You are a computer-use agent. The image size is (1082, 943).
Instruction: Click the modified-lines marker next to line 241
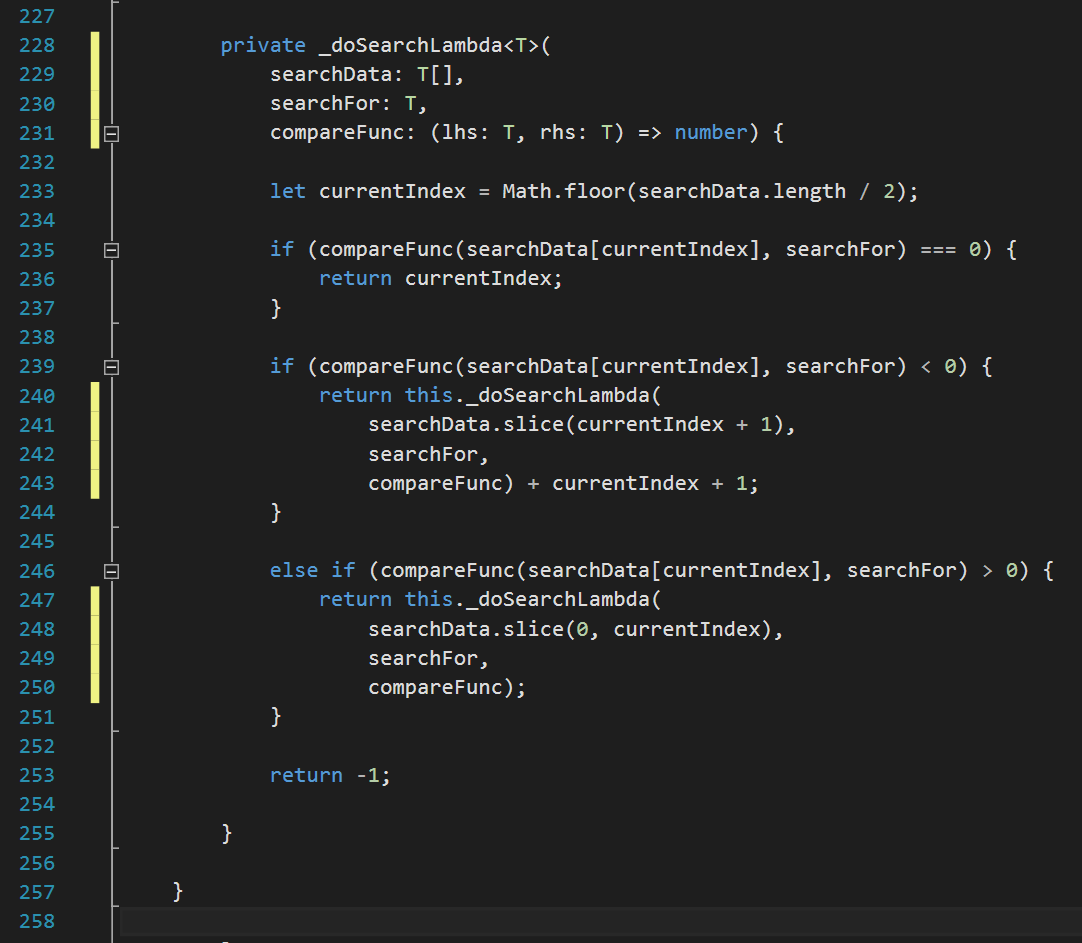[94, 424]
